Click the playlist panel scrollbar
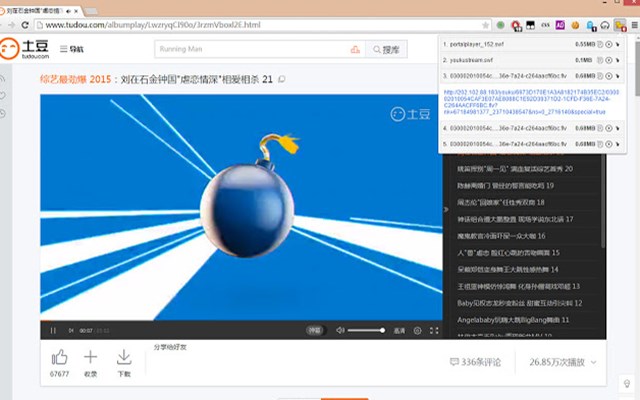Viewport: 640px width, 400px height. tap(603, 200)
